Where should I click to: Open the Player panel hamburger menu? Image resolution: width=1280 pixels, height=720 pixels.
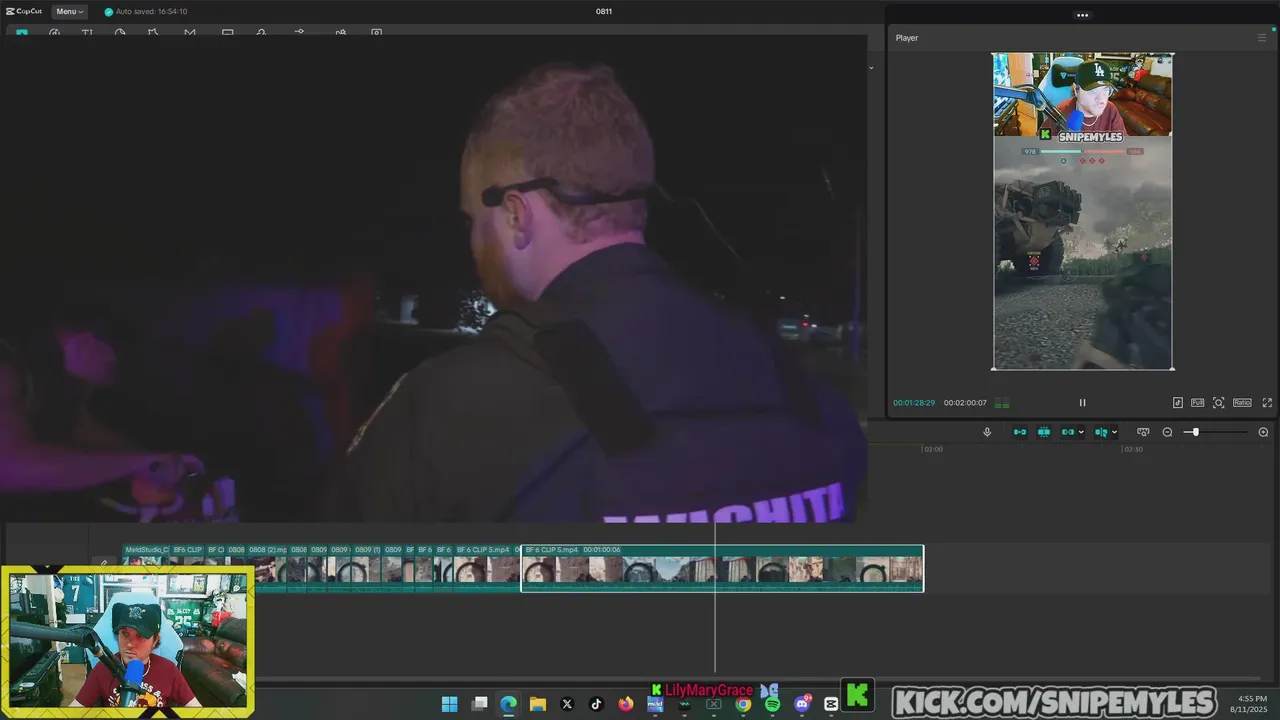[1262, 38]
